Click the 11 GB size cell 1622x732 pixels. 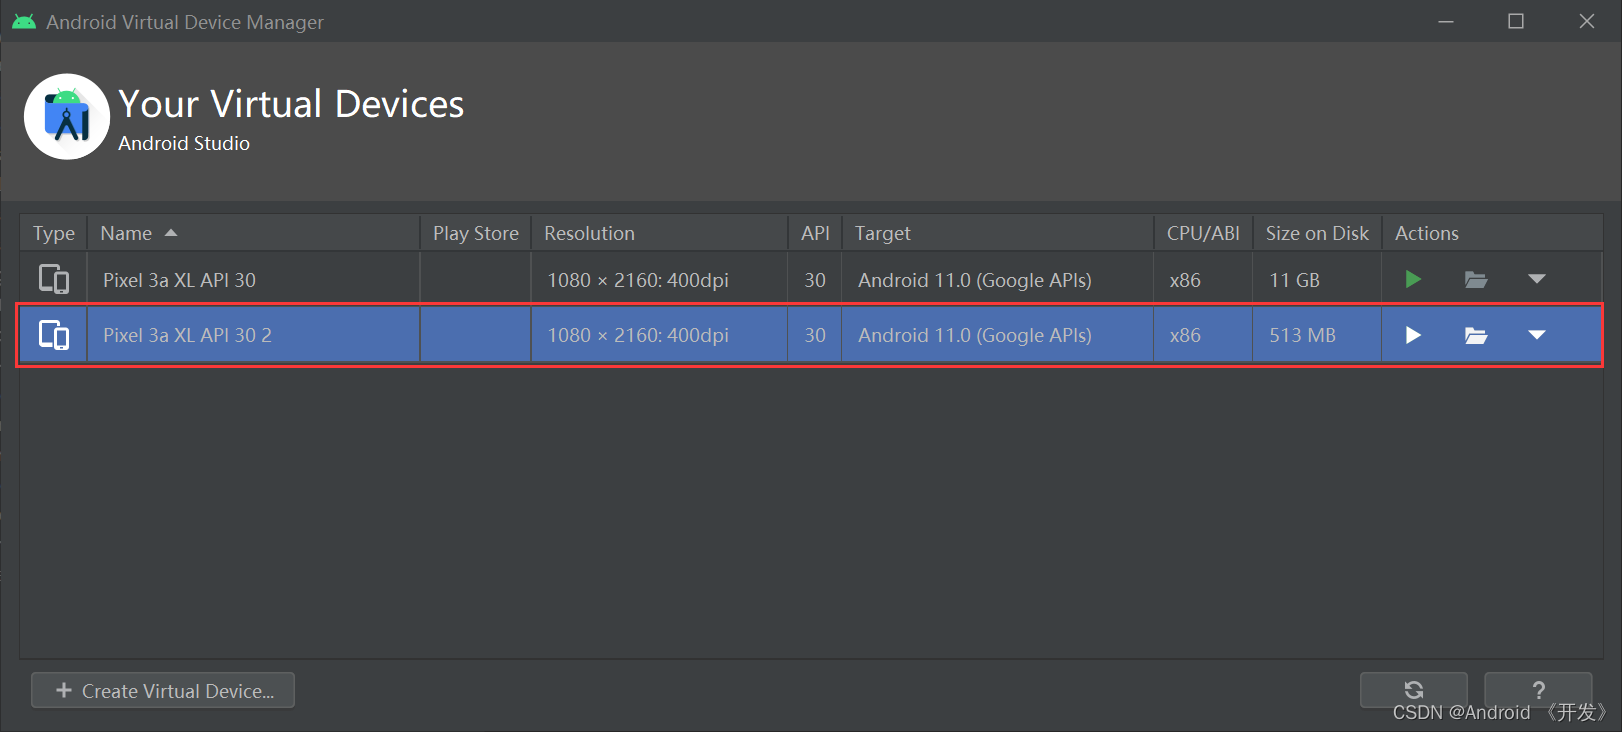tap(1317, 280)
